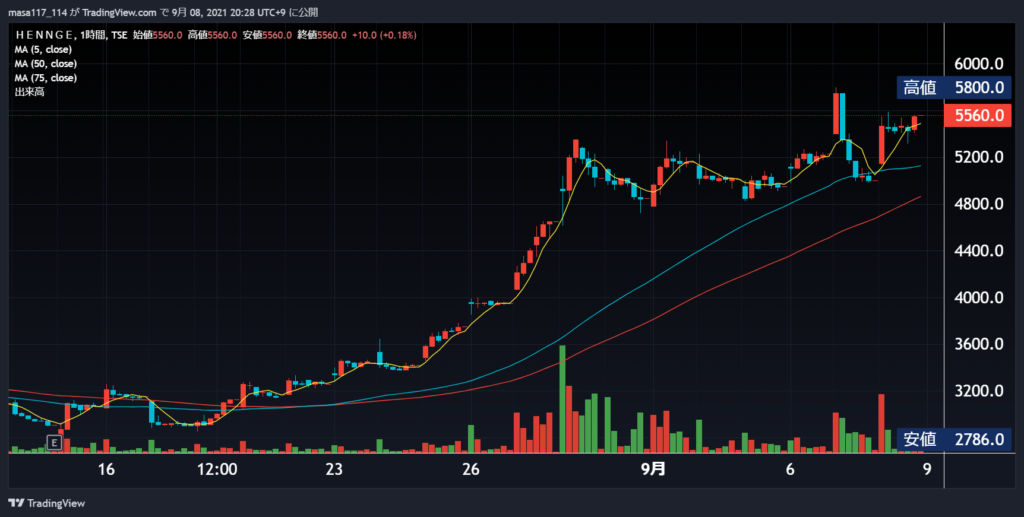Click the 4000.0 price axis value
Image resolution: width=1024 pixels, height=517 pixels.
979,298
